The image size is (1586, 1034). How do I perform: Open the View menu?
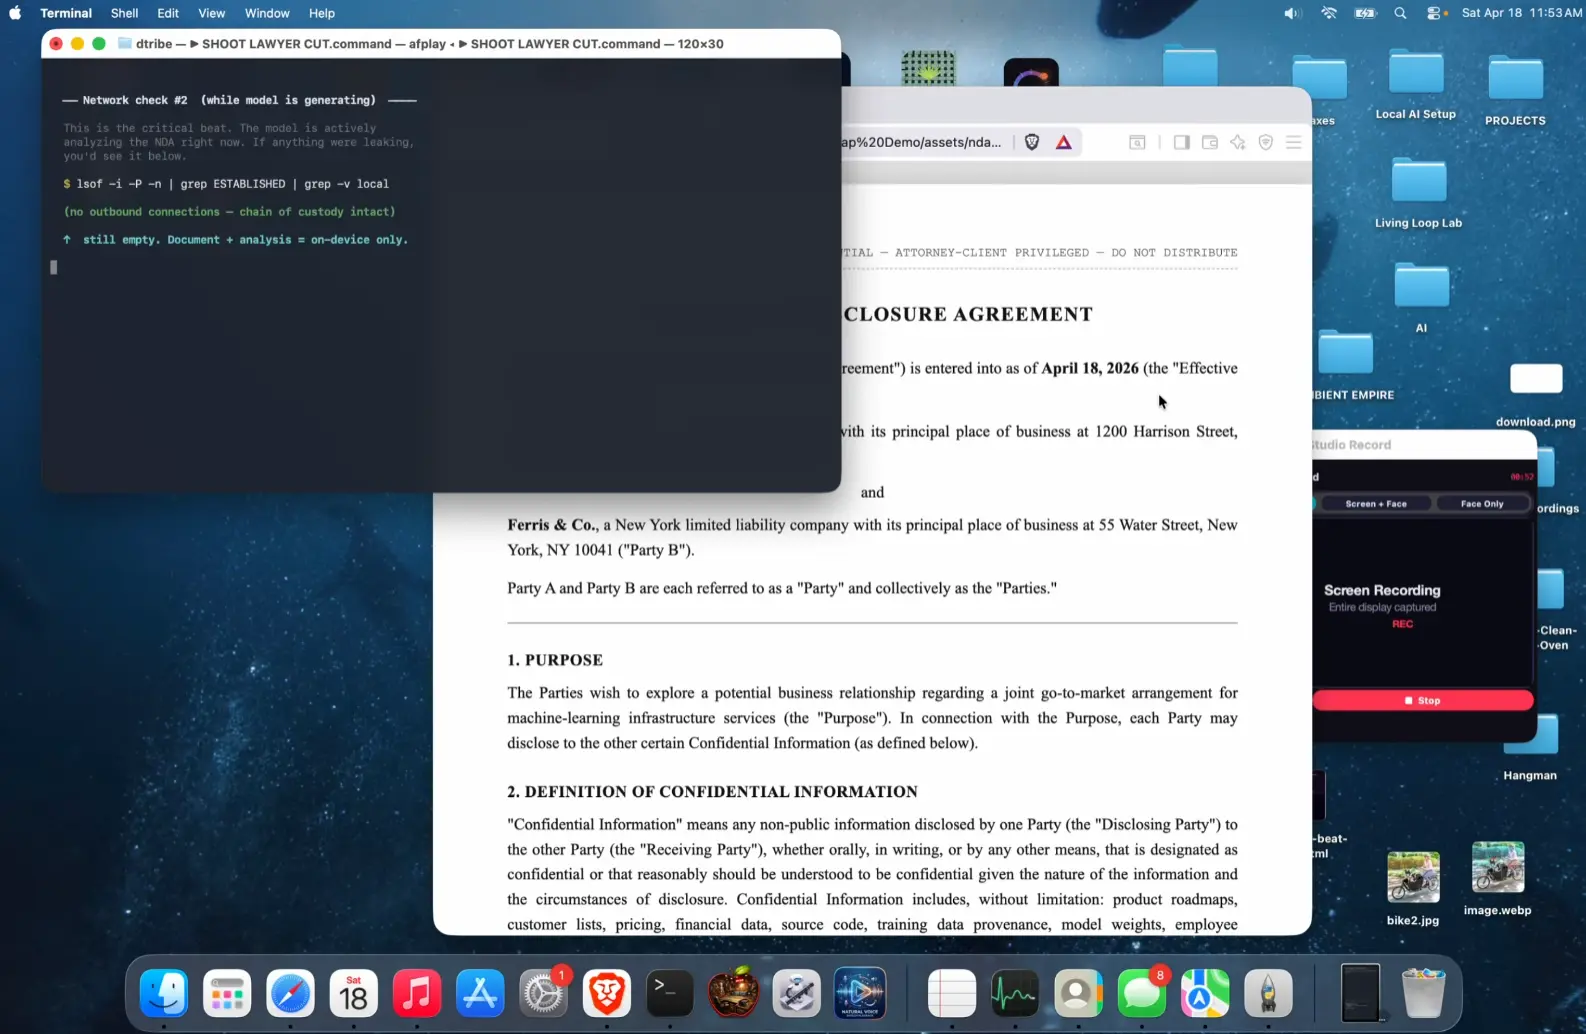(x=211, y=13)
